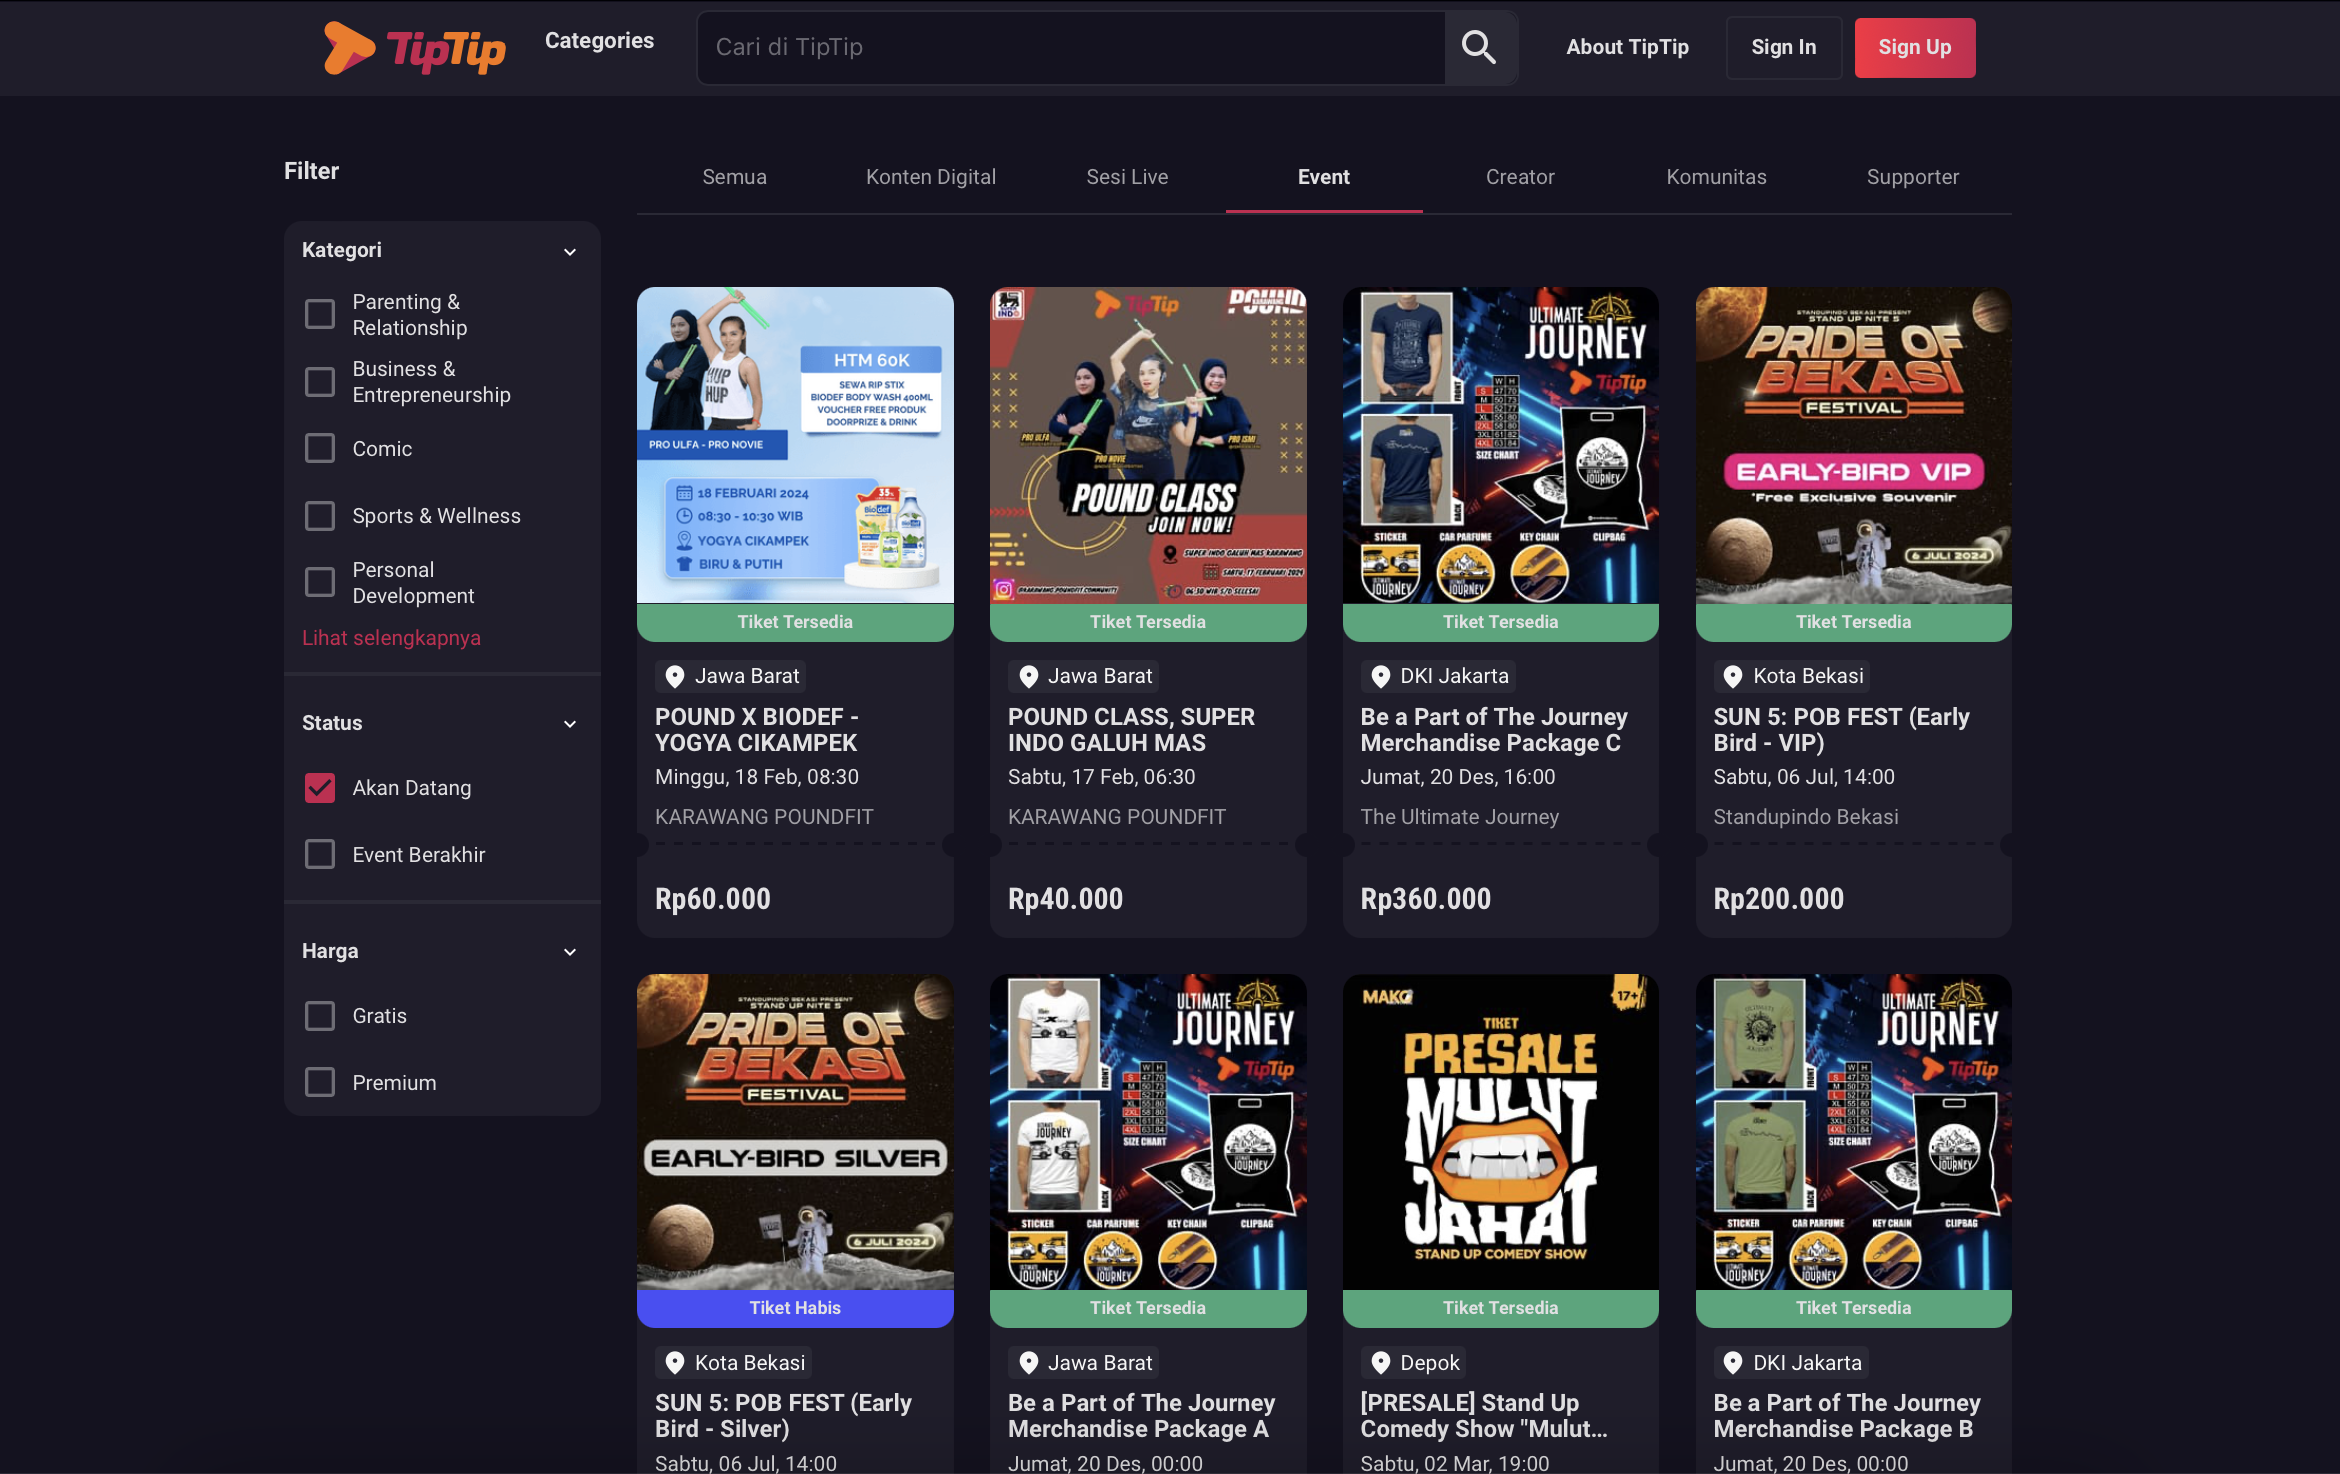Viewport: 2340px width, 1474px height.
Task: Click the Jawa Barat location pin on the POUND CLASS card
Action: [x=1028, y=676]
